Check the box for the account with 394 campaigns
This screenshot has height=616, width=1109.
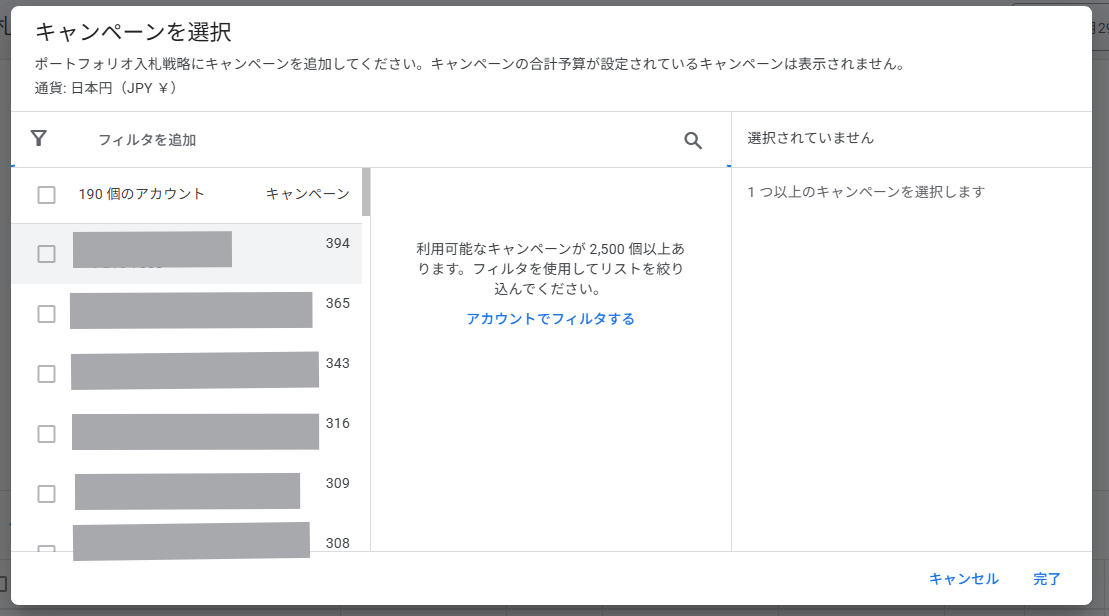coord(46,254)
